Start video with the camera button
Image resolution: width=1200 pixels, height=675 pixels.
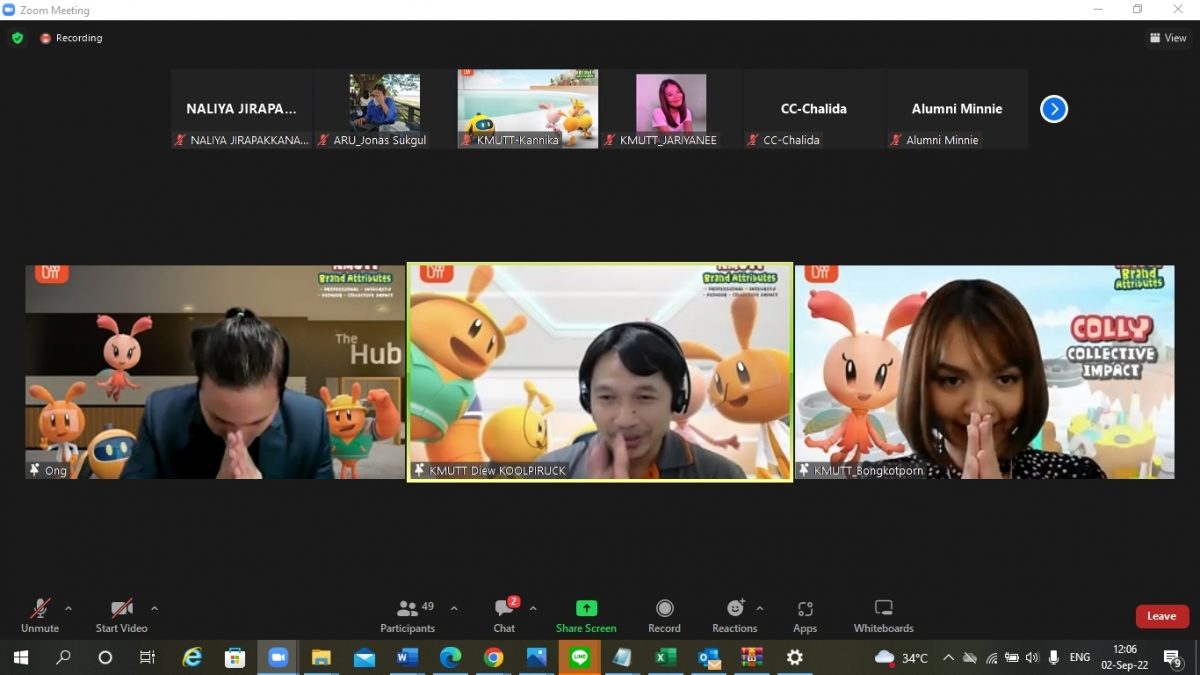pyautogui.click(x=121, y=615)
